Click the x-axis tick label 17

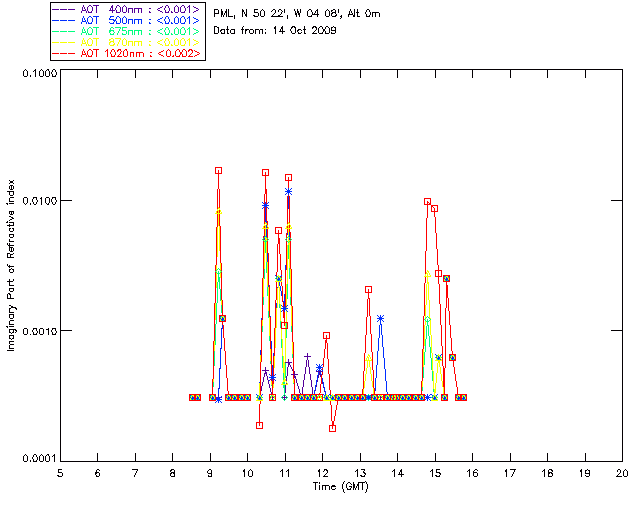[510, 473]
